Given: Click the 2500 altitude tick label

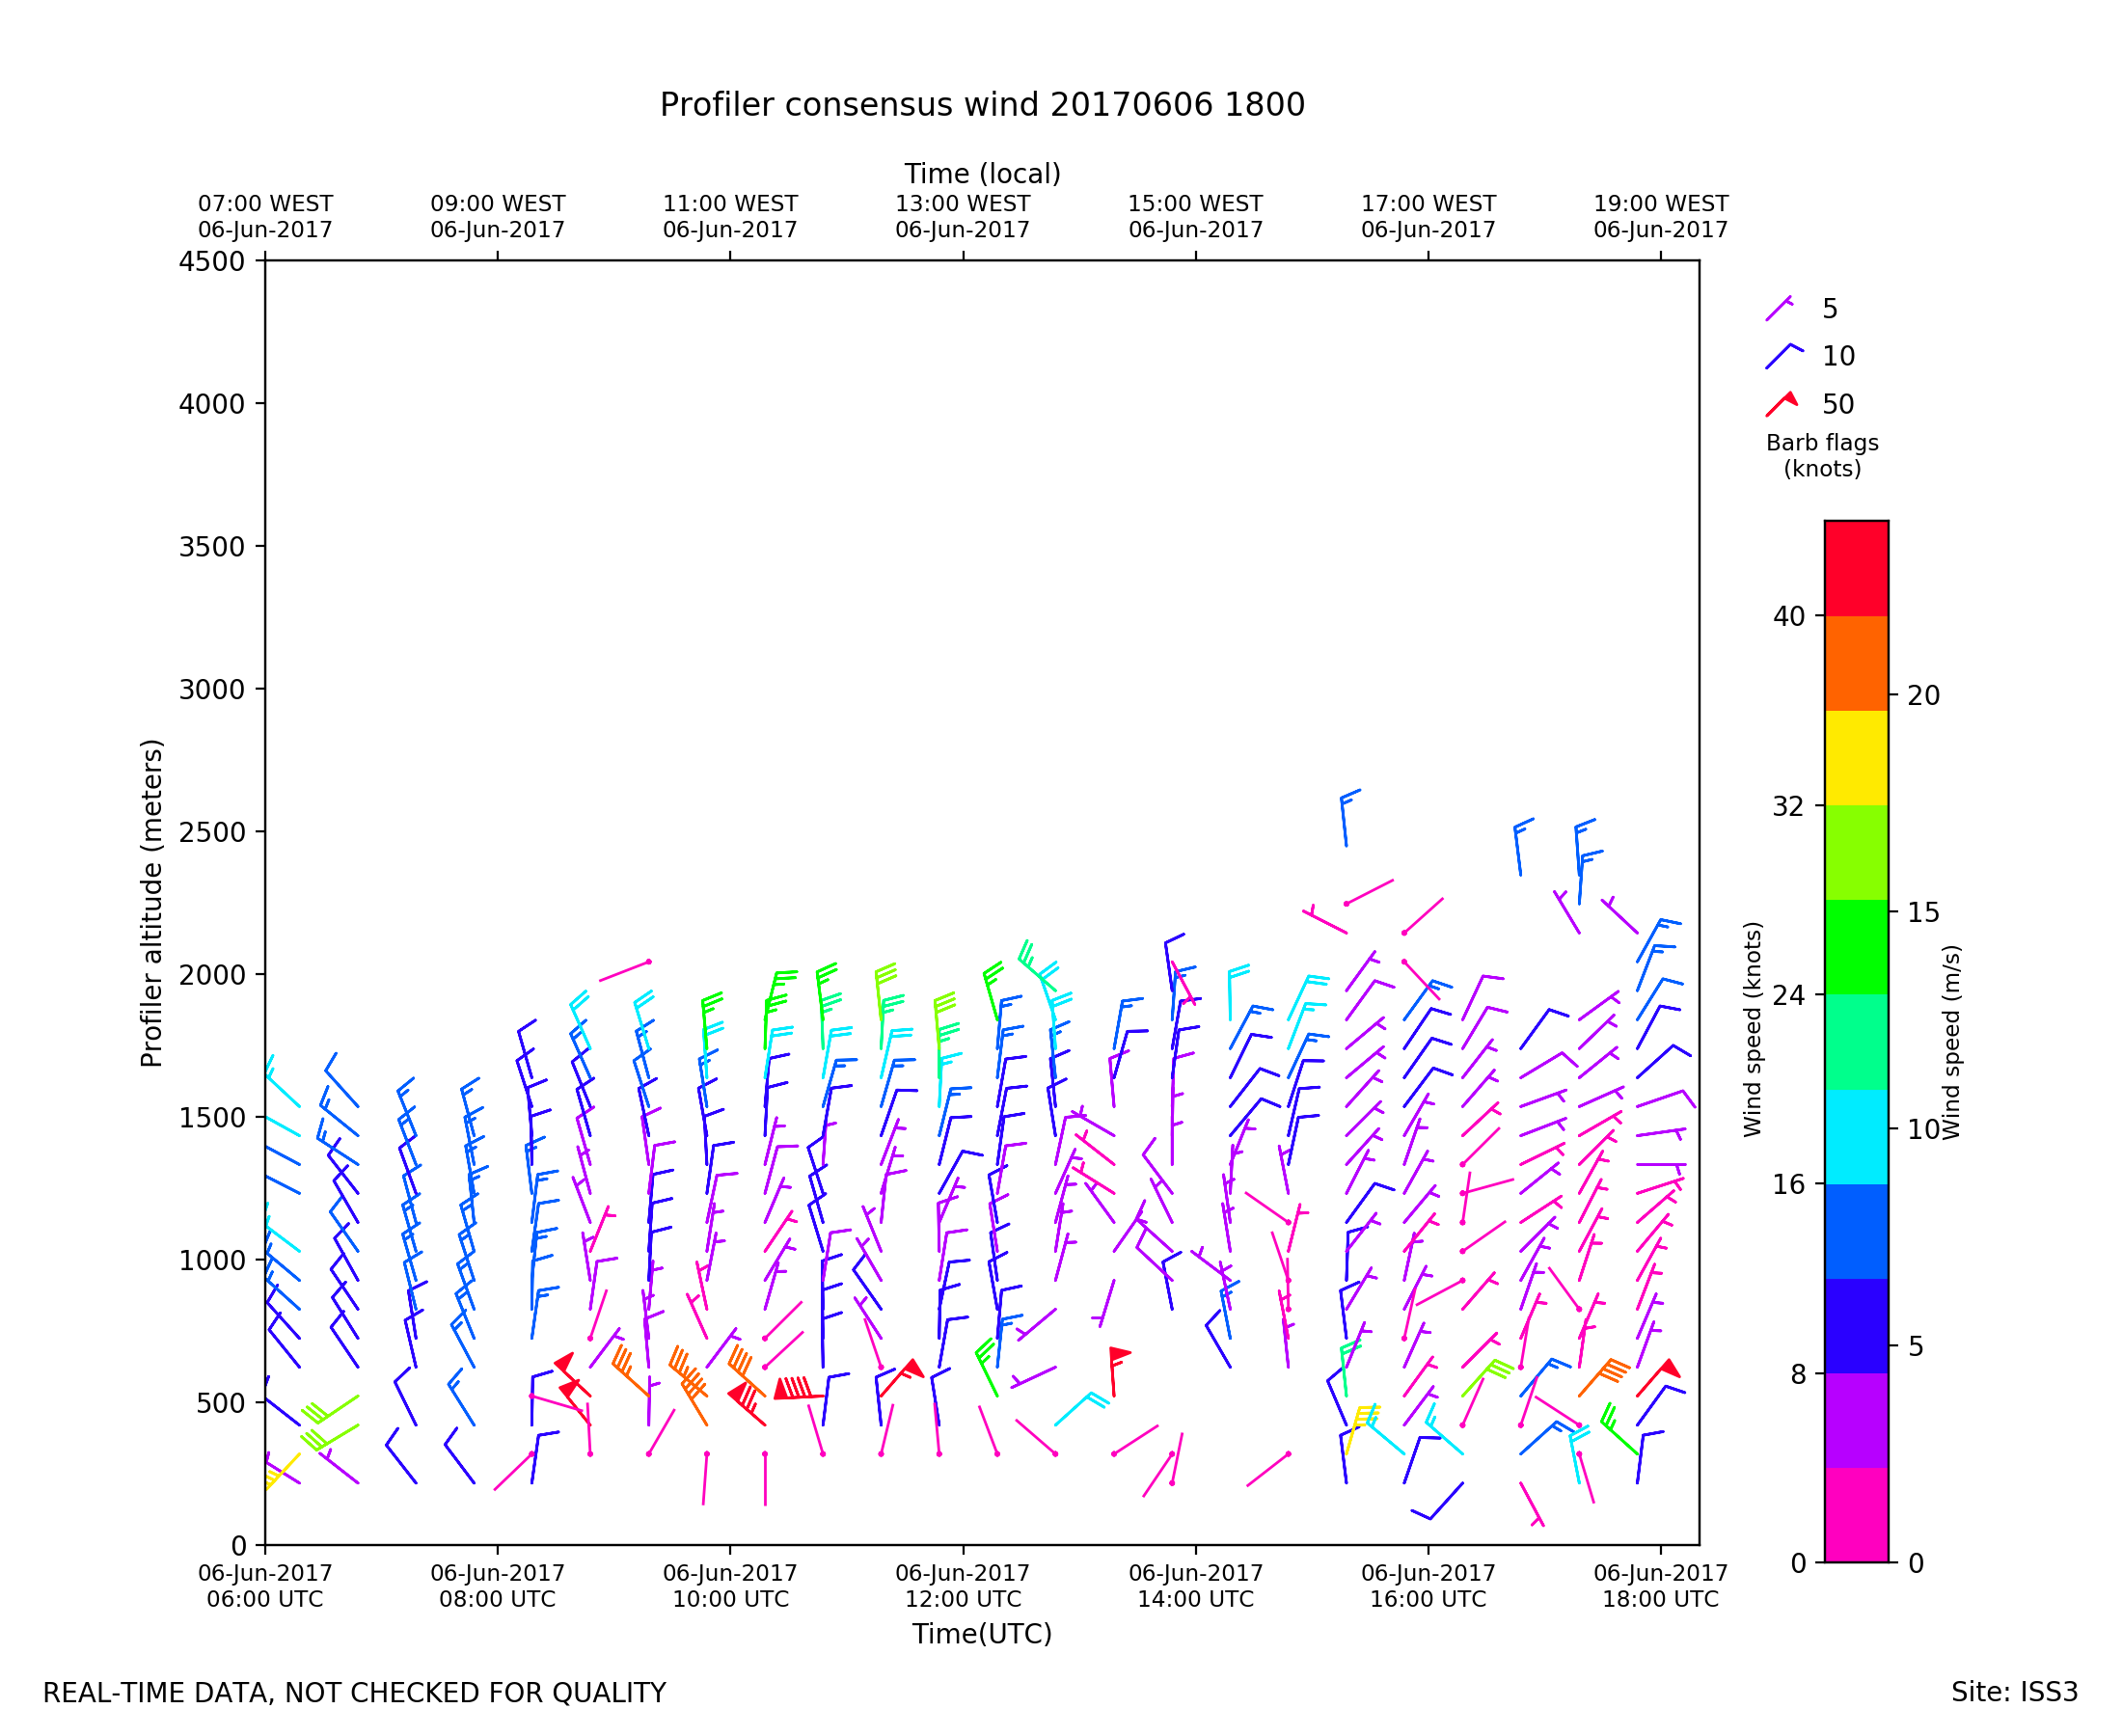Looking at the screenshot, I should click(x=211, y=832).
